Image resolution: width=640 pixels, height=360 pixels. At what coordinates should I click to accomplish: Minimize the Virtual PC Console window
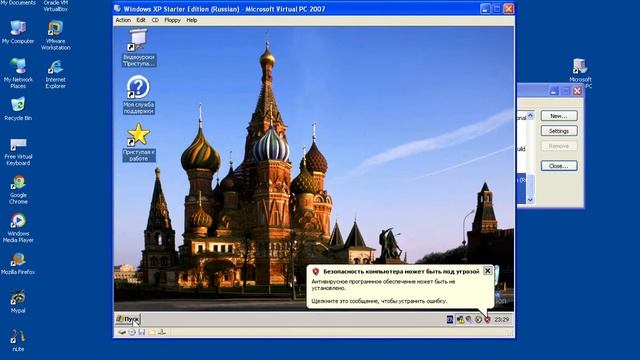[554, 91]
